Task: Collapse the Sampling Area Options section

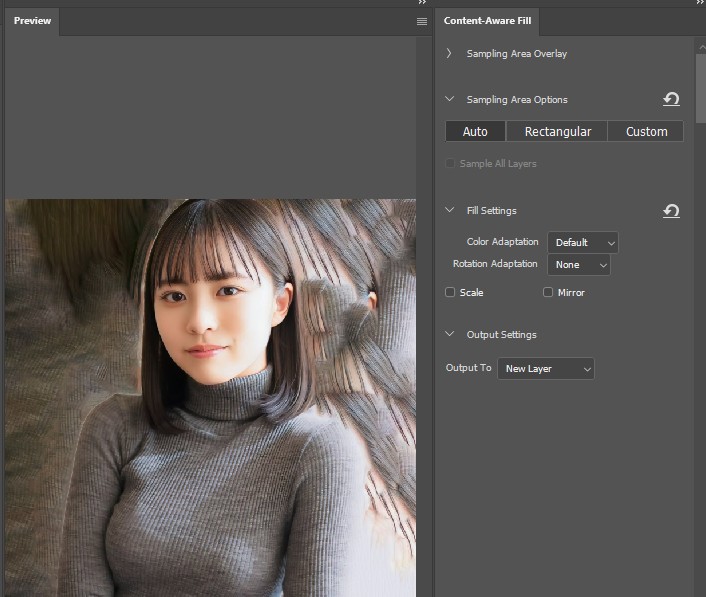Action: (x=449, y=99)
